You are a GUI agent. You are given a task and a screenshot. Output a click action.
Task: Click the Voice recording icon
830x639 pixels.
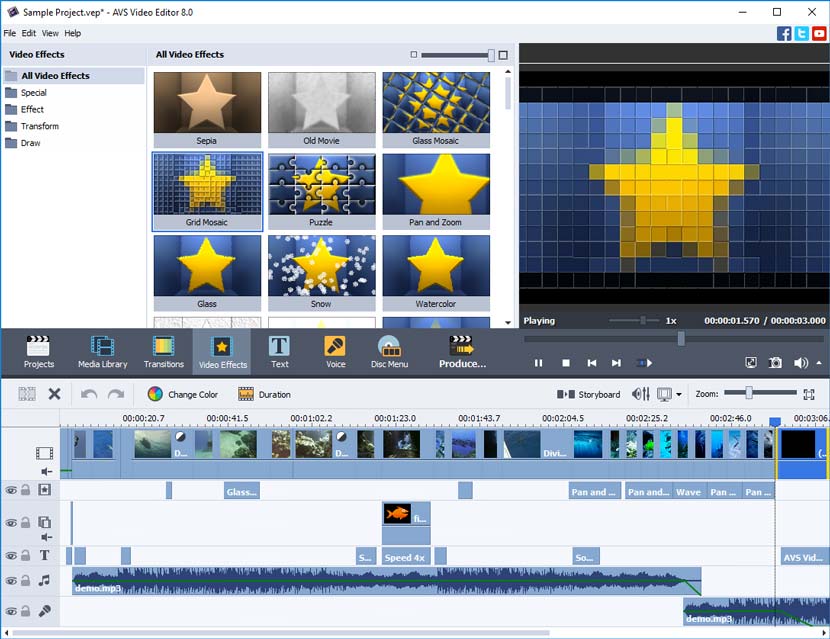point(334,350)
